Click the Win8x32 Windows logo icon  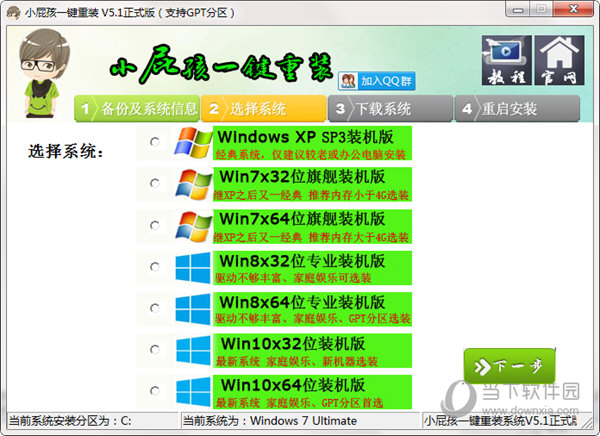click(x=193, y=268)
